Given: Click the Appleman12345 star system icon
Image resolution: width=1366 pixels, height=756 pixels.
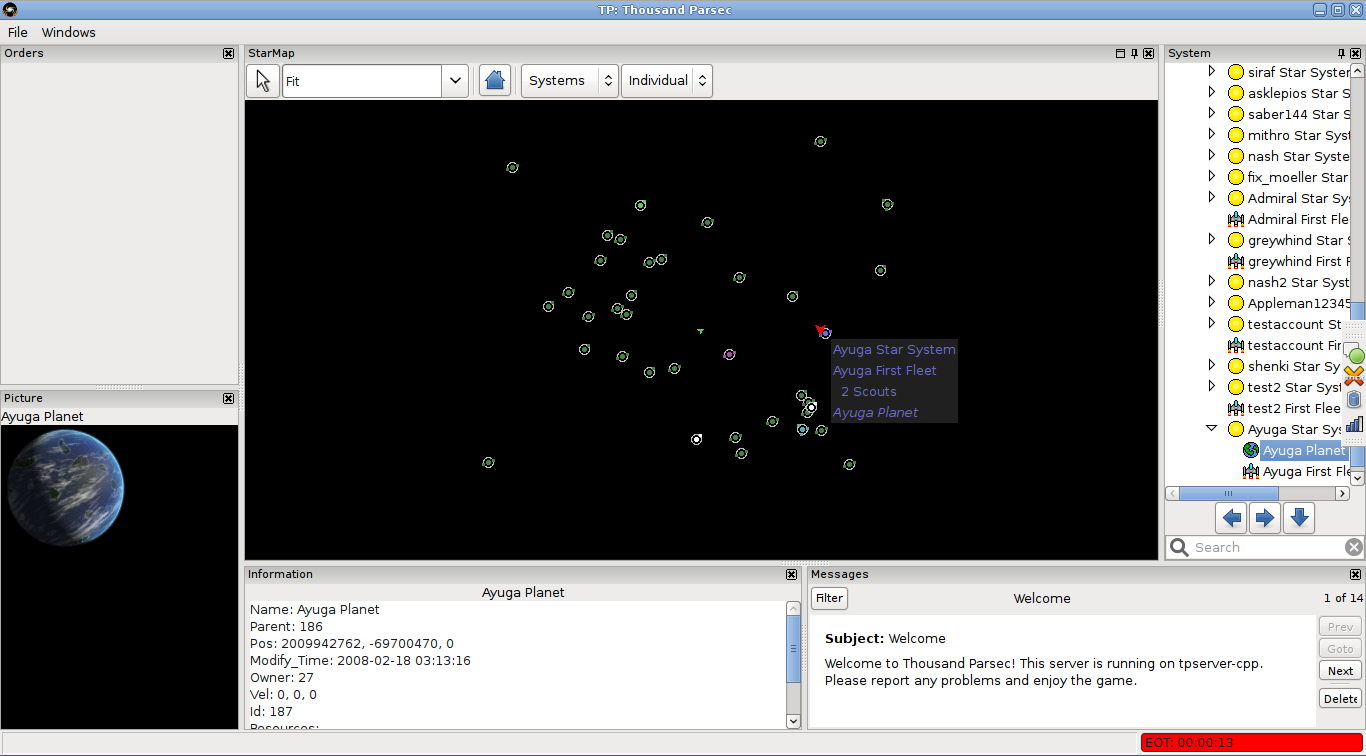Looking at the screenshot, I should 1236,303.
